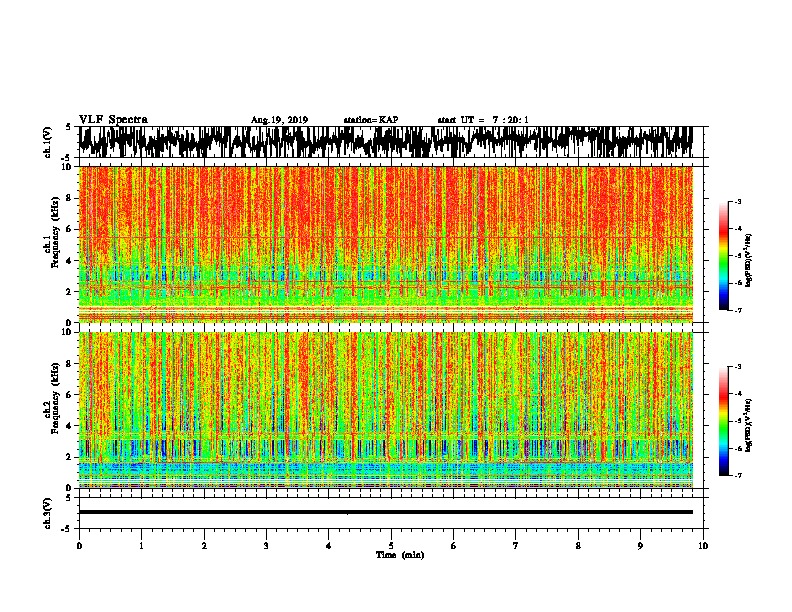Click the "start UT = 7:20:1" text
Image resolution: width=792 pixels, height=612 pixels.
[x=483, y=120]
